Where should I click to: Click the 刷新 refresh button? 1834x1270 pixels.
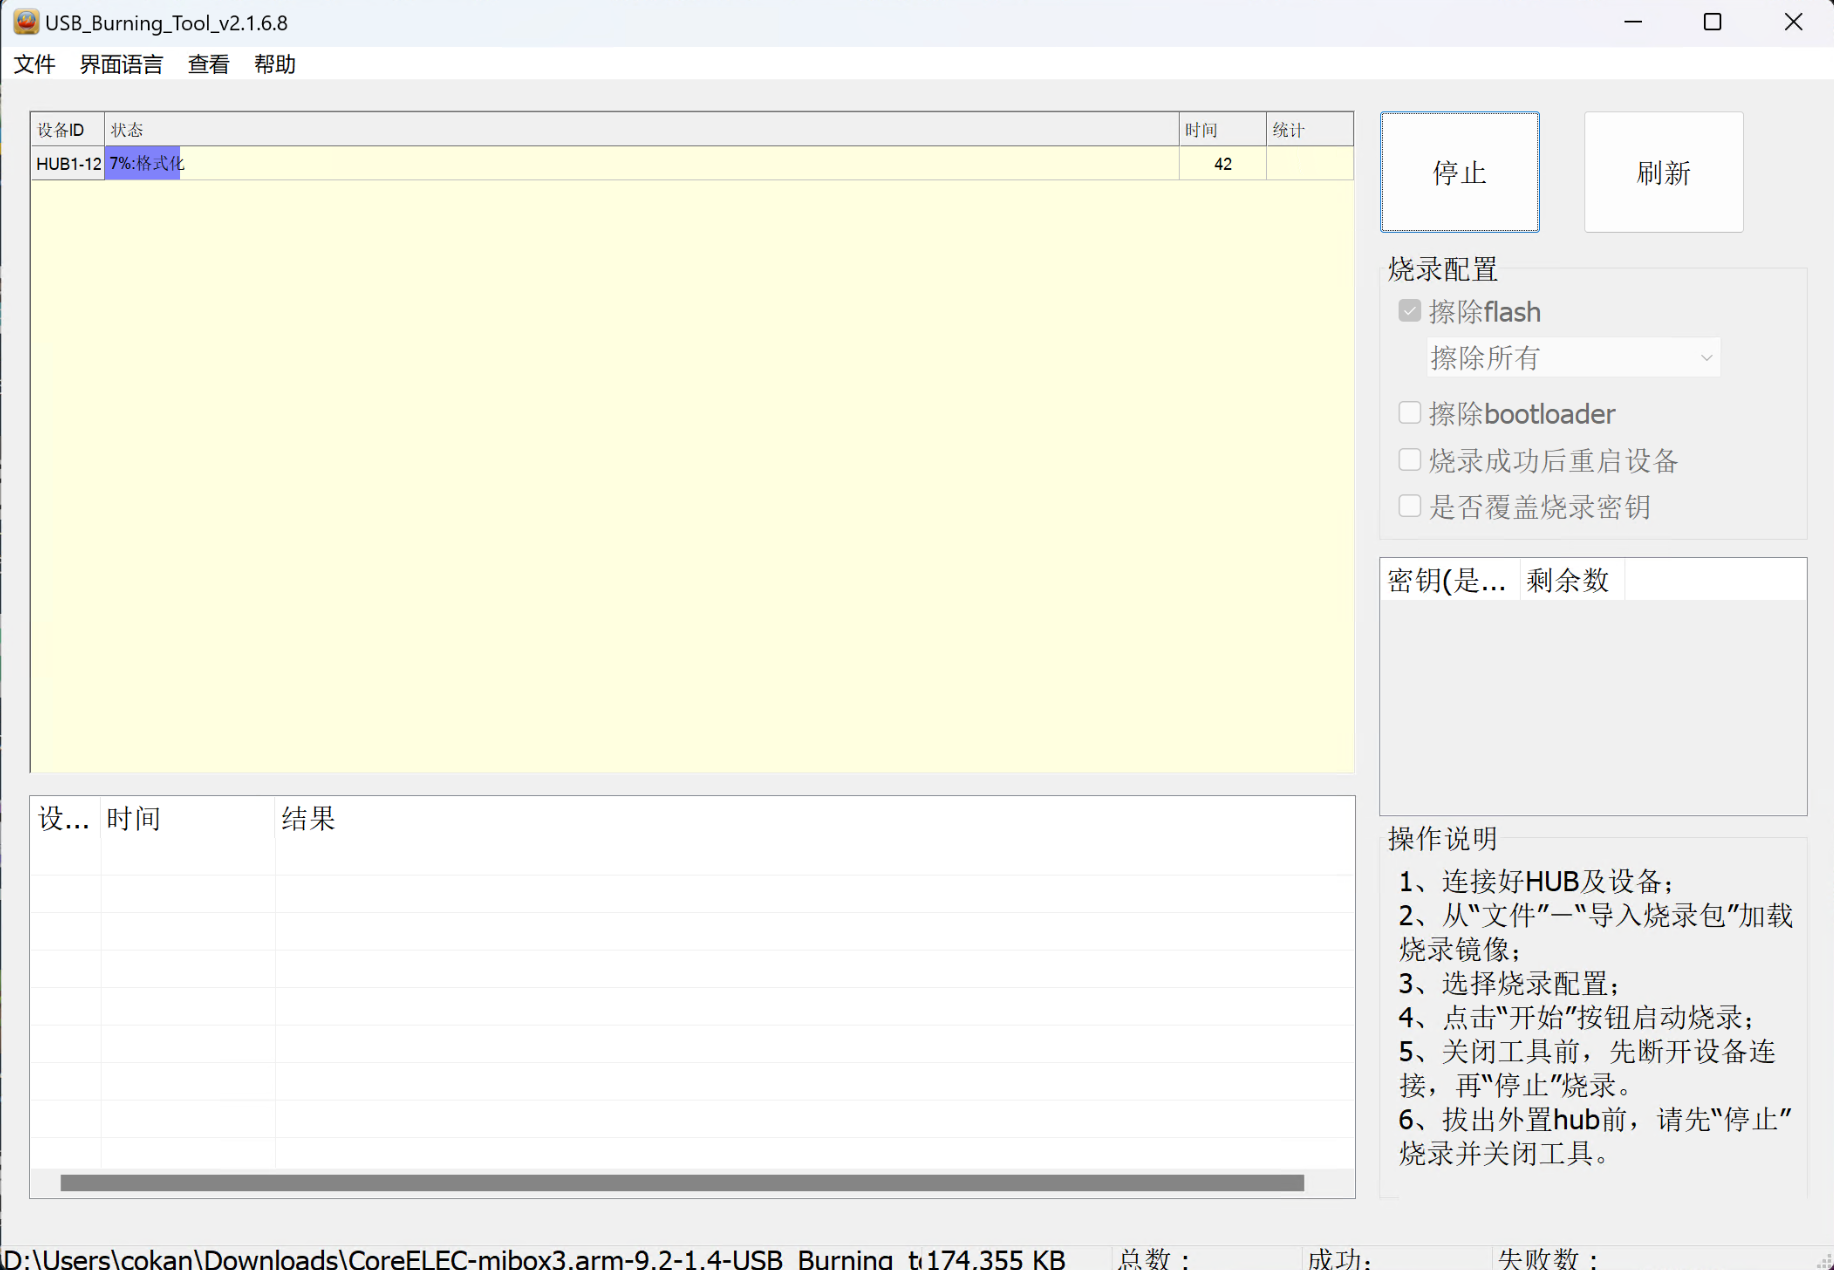click(1663, 172)
